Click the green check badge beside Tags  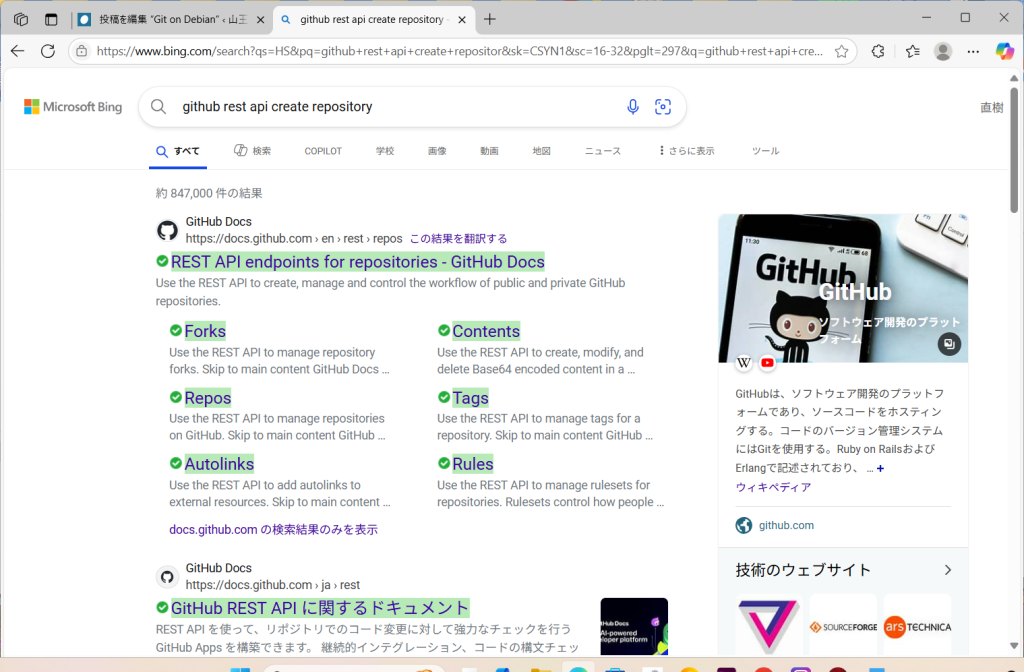pos(444,397)
